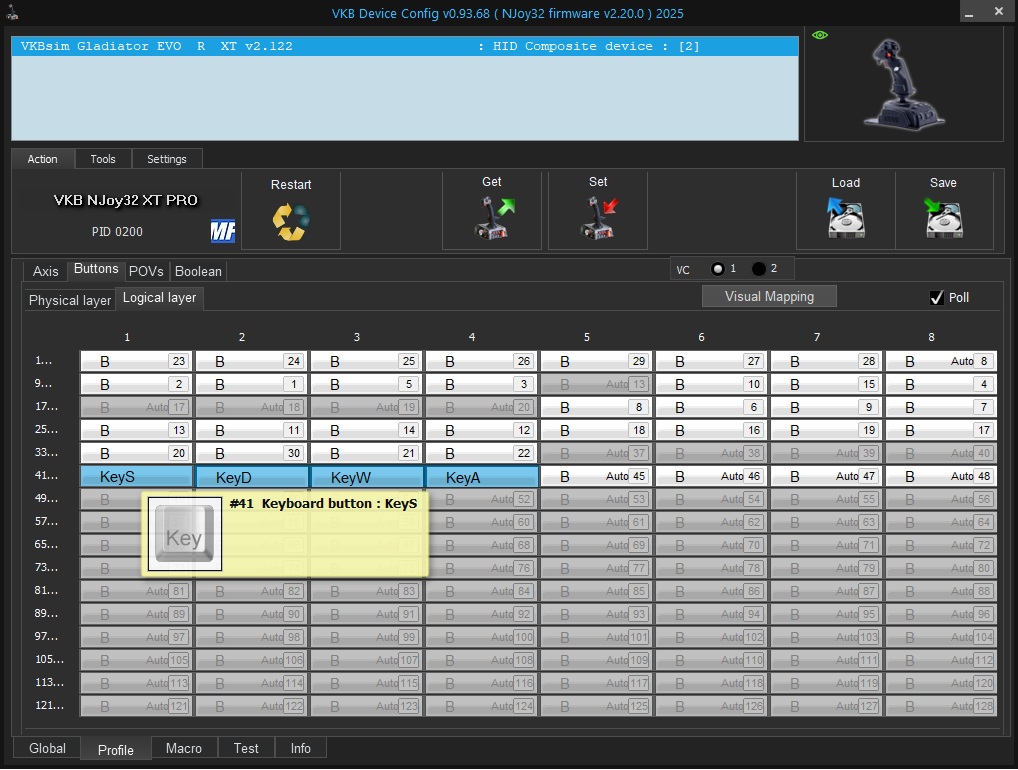Click button cell B Auto 46
Screen dimensions: 1018x770
[x=712, y=476]
